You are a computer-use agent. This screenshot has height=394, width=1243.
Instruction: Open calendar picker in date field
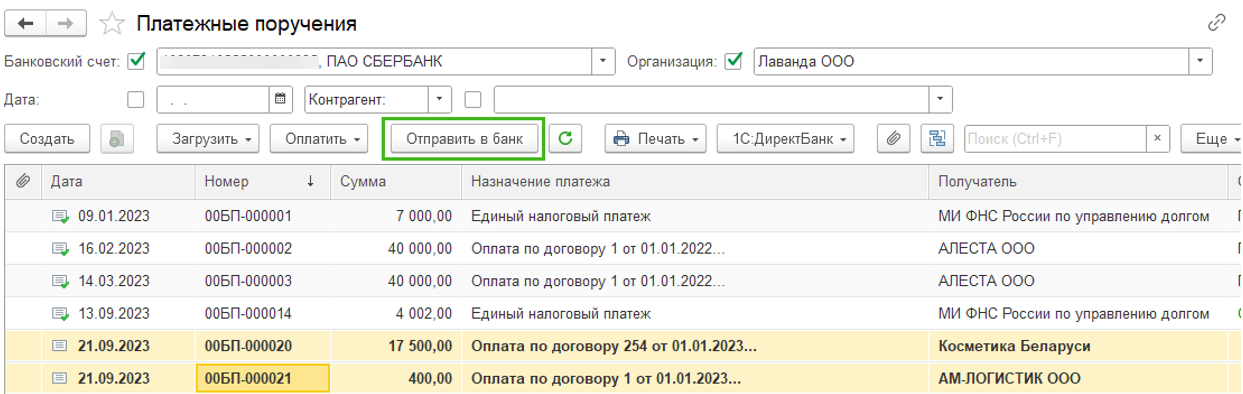pos(281,99)
